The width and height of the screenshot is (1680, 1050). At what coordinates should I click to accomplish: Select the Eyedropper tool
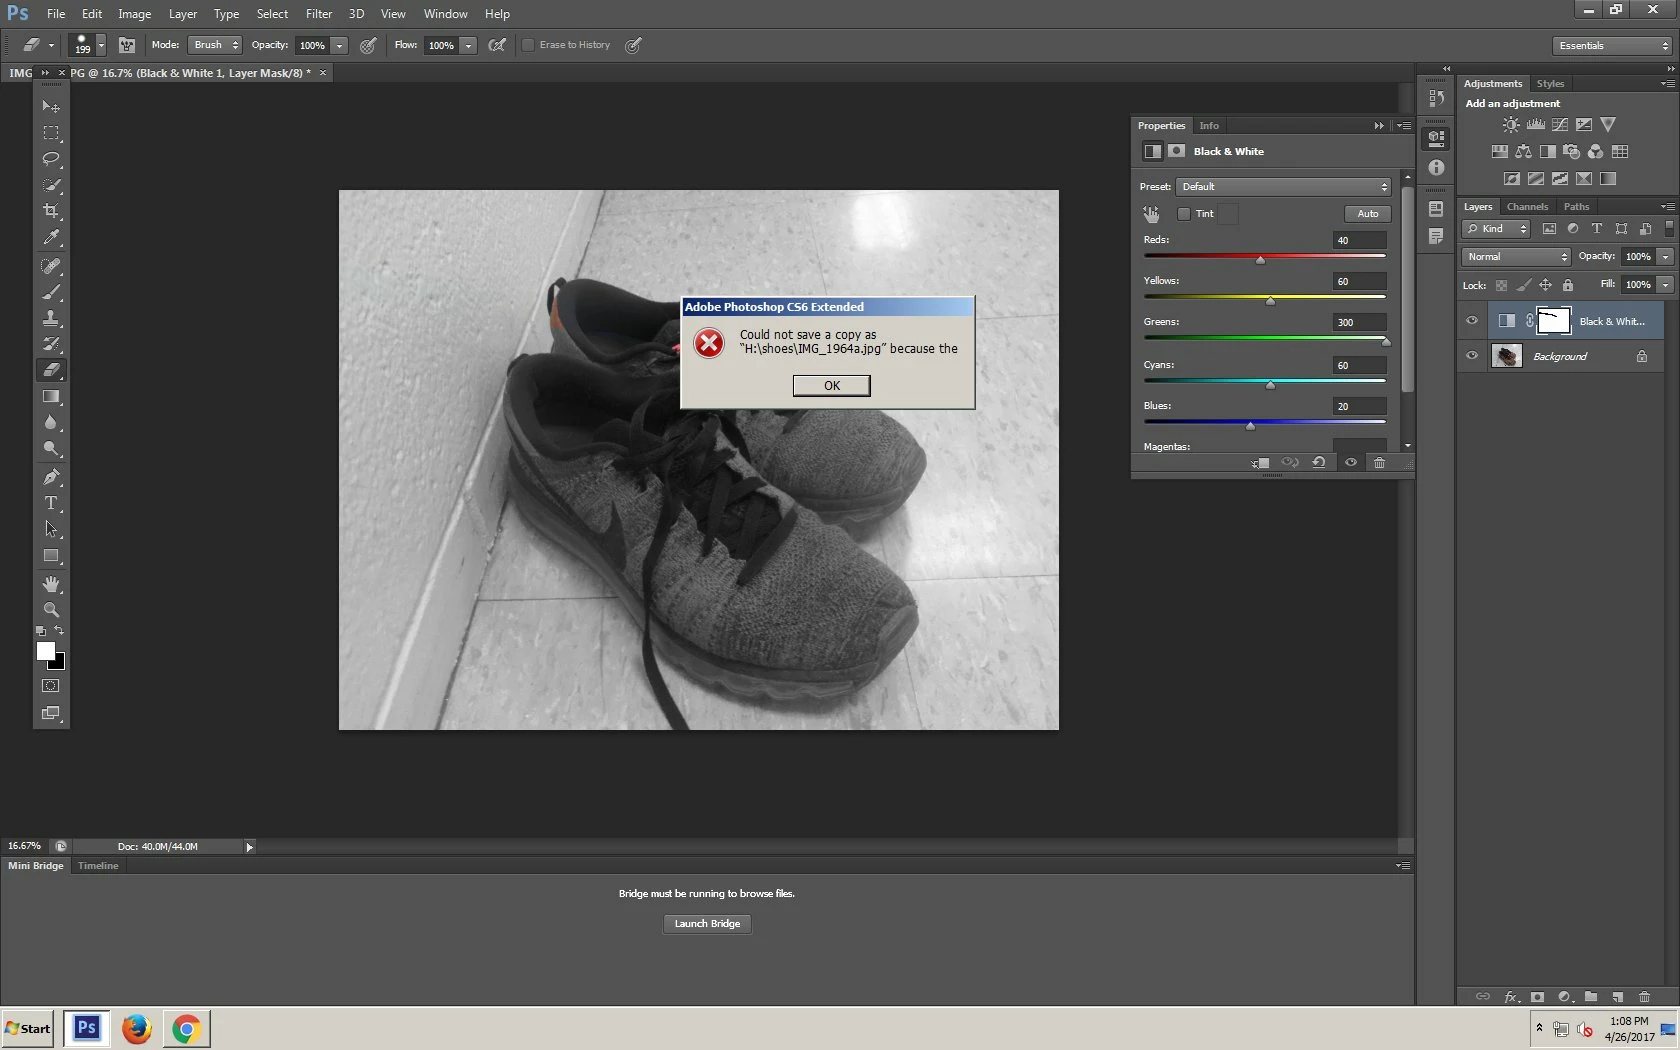point(51,237)
